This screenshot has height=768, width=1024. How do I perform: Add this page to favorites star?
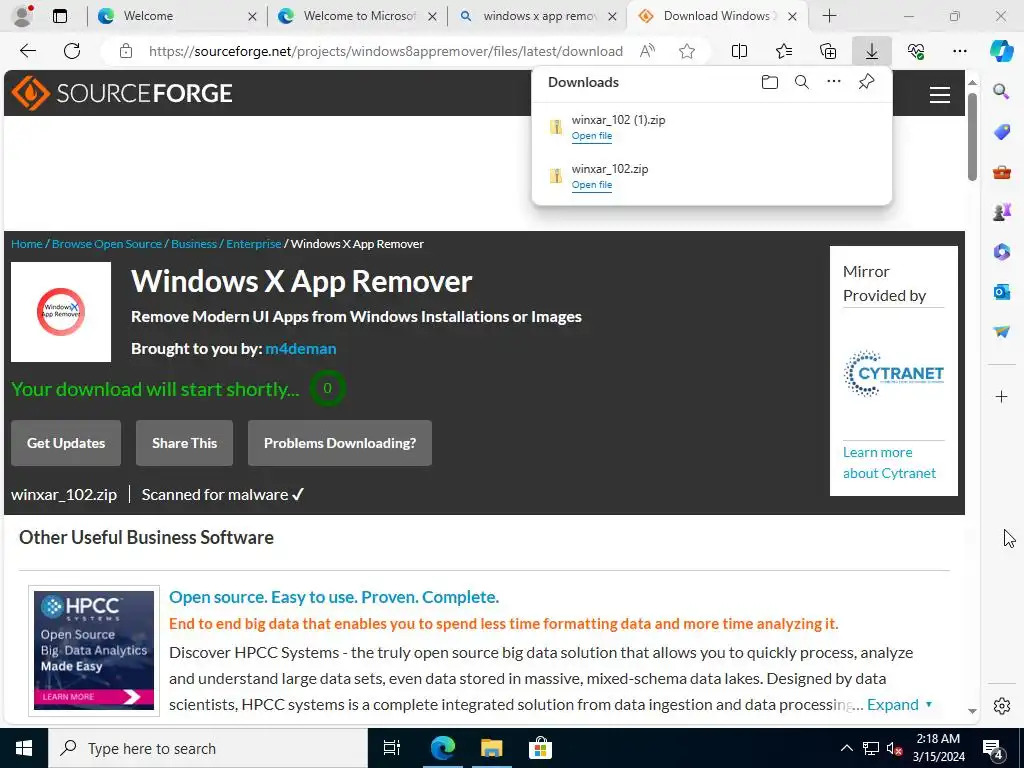pos(686,51)
